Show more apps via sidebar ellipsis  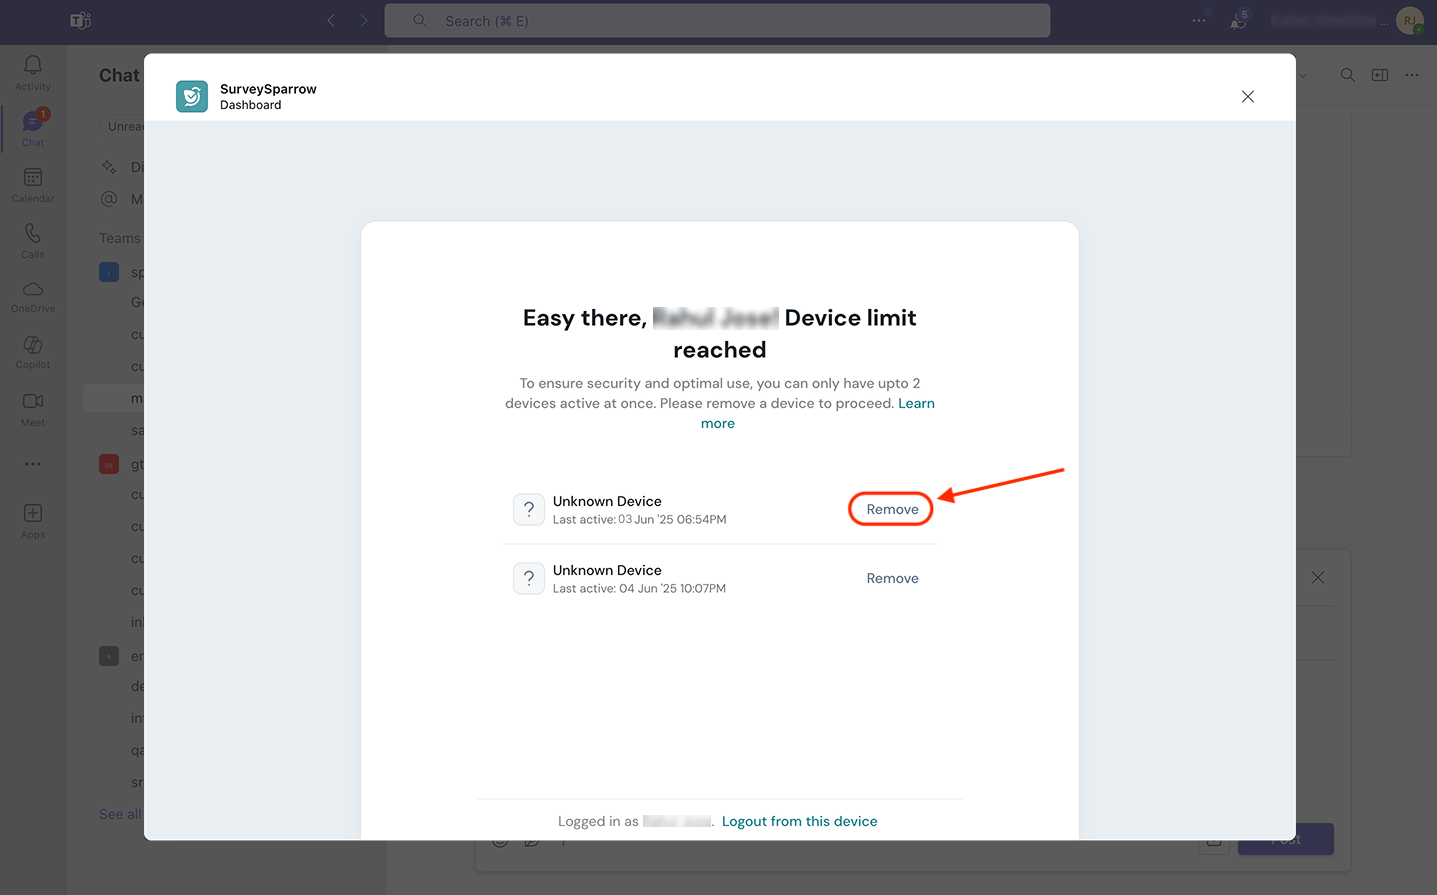33,464
